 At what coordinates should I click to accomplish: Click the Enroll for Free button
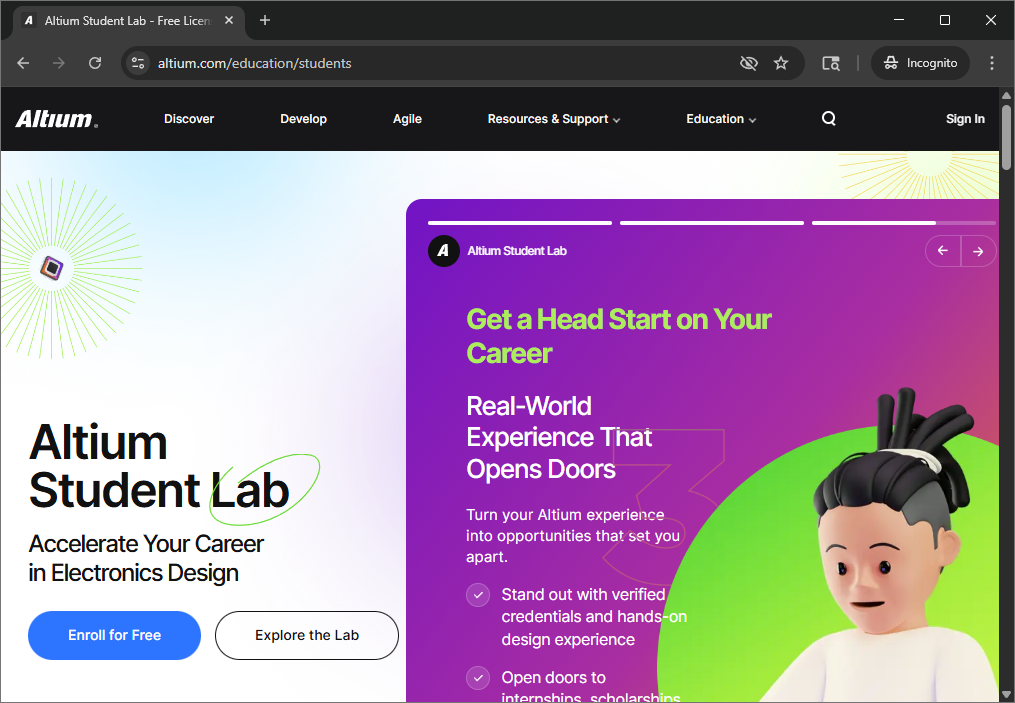114,635
